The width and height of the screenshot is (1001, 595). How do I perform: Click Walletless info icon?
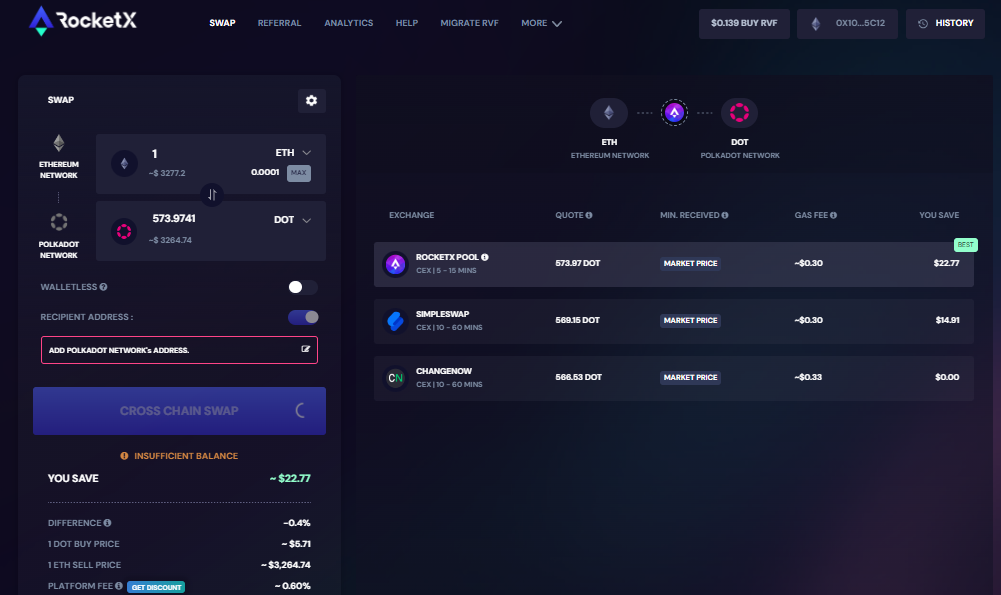click(x=103, y=287)
